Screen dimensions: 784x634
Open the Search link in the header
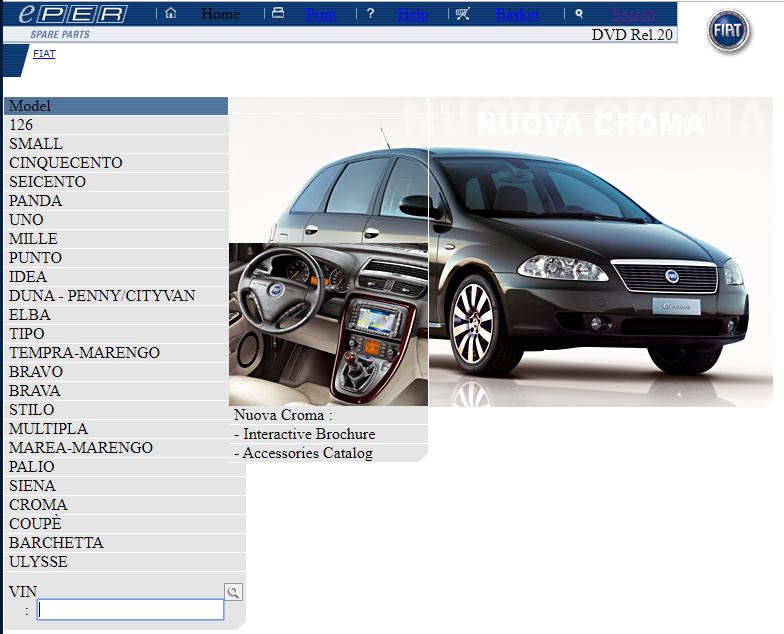tap(632, 14)
